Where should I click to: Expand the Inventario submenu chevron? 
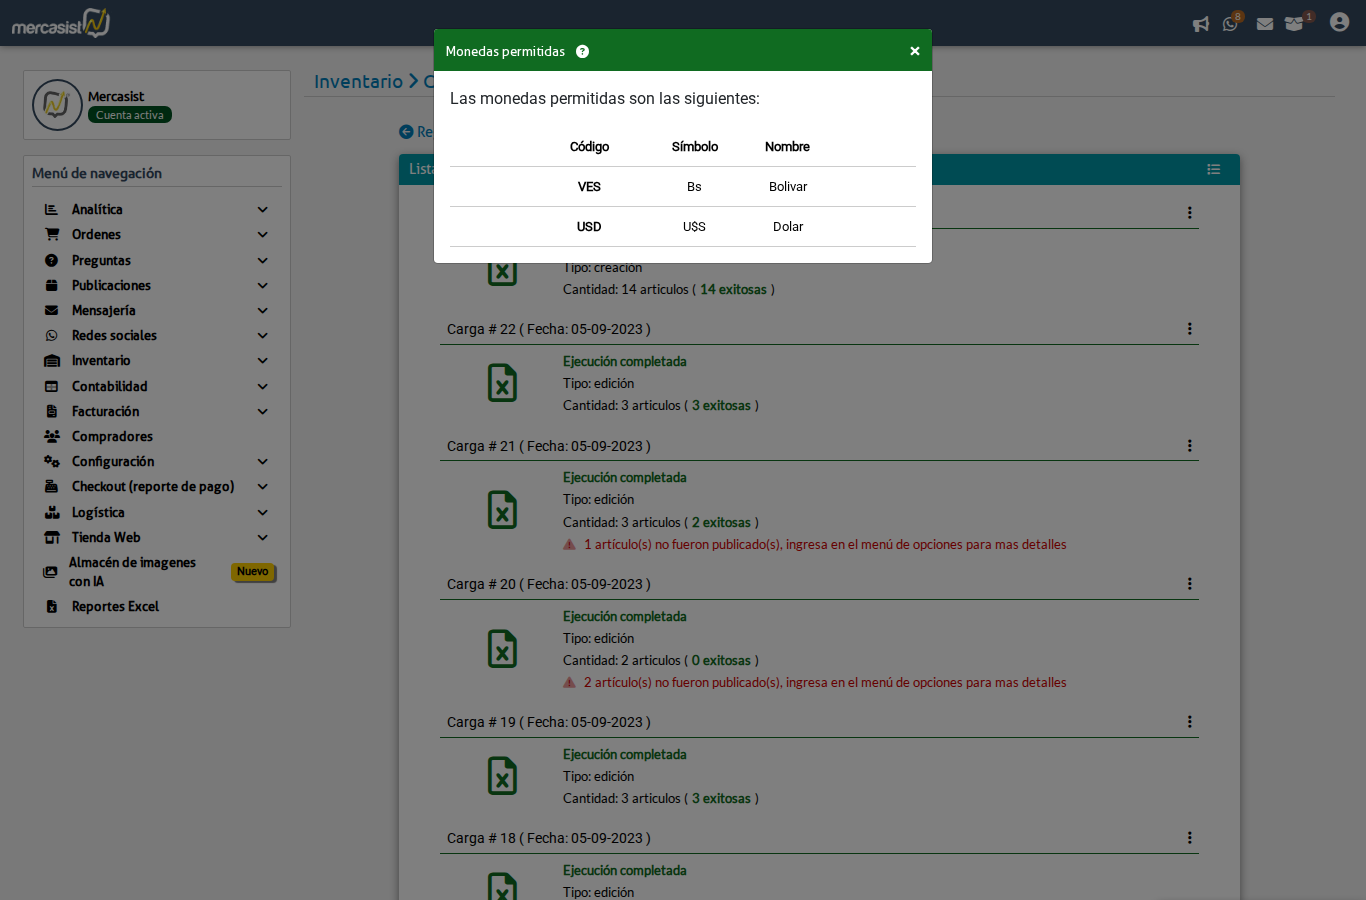(x=263, y=361)
